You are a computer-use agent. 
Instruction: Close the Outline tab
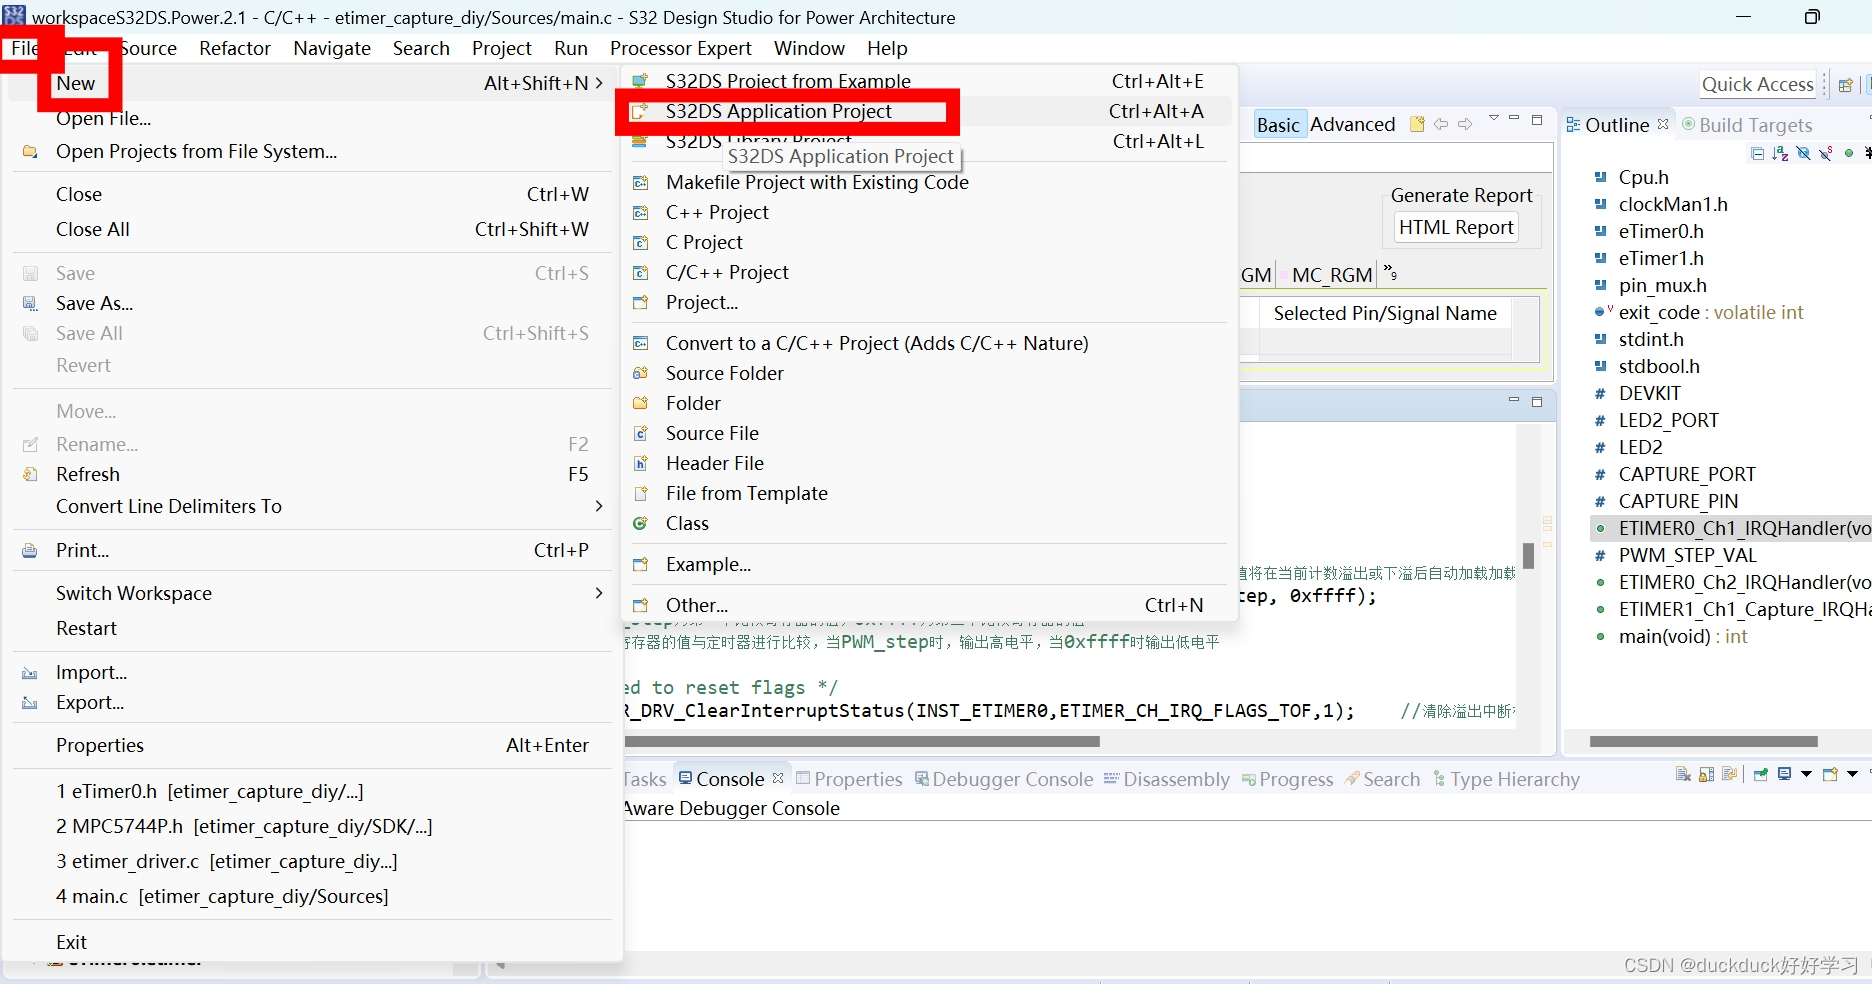click(1663, 124)
